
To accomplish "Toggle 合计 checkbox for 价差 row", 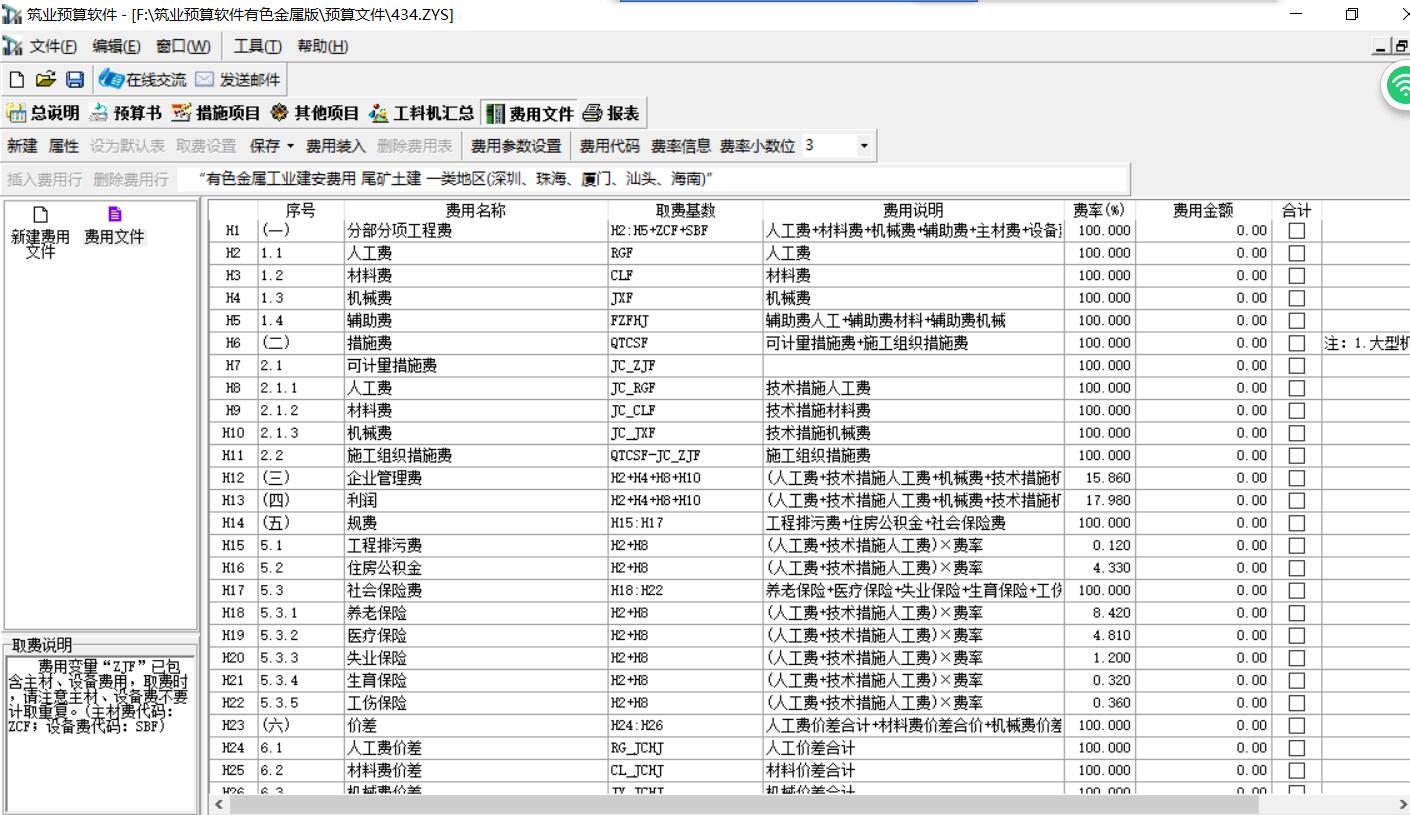I will click(x=1297, y=725).
